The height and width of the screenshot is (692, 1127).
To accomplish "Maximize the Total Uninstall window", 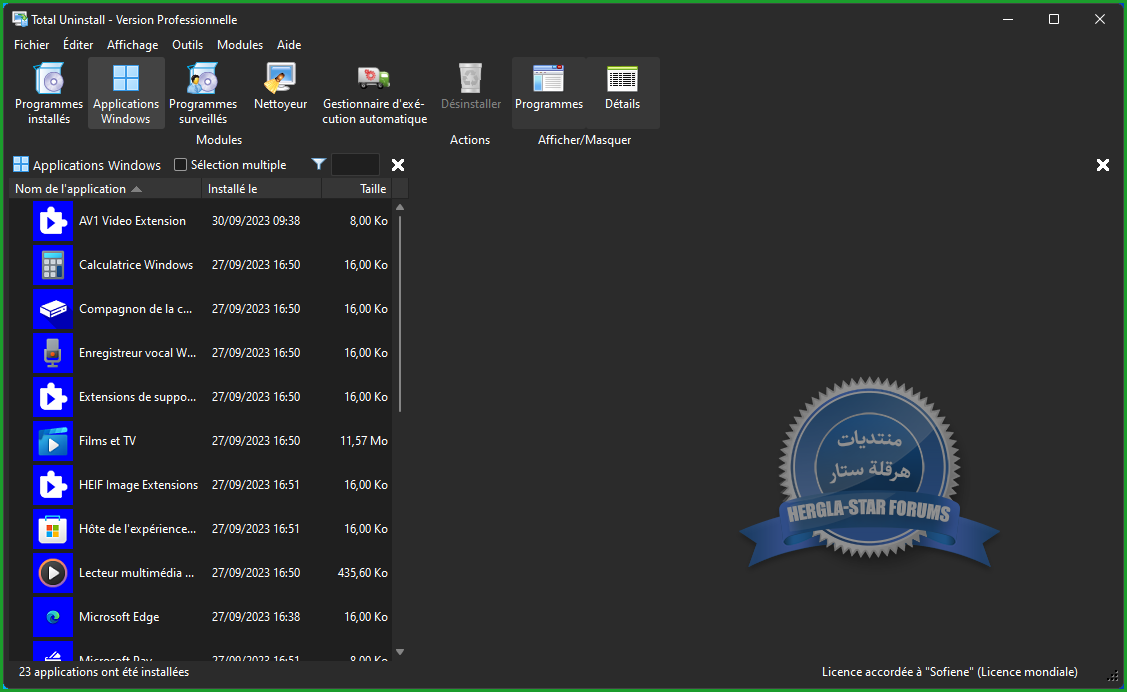I will click(x=1054, y=19).
